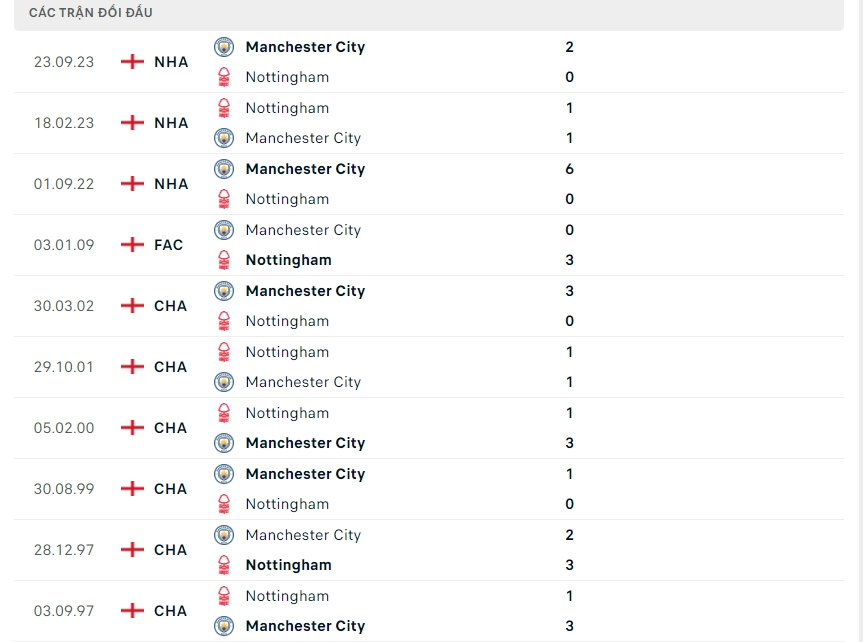863x642 pixels.
Task: Open Manchester City link in 01.09.22 match
Action: (305, 169)
